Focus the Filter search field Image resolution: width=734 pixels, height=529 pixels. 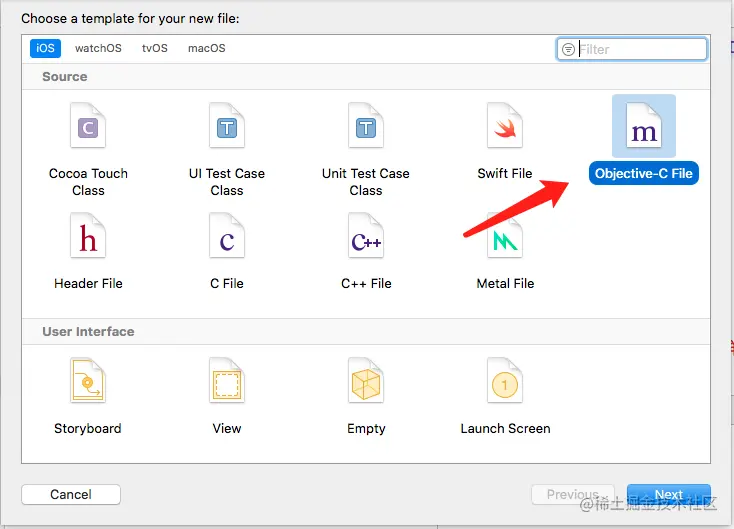point(631,49)
